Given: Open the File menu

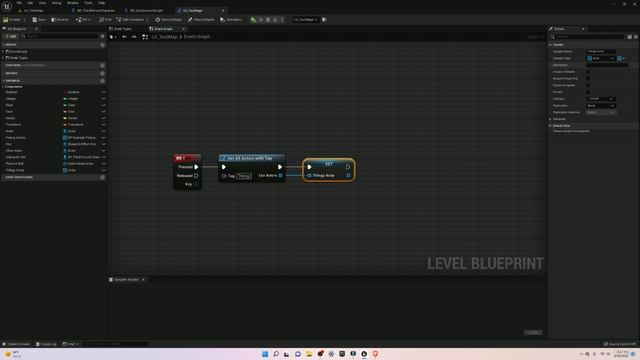Looking at the screenshot, I should click(x=19, y=3).
